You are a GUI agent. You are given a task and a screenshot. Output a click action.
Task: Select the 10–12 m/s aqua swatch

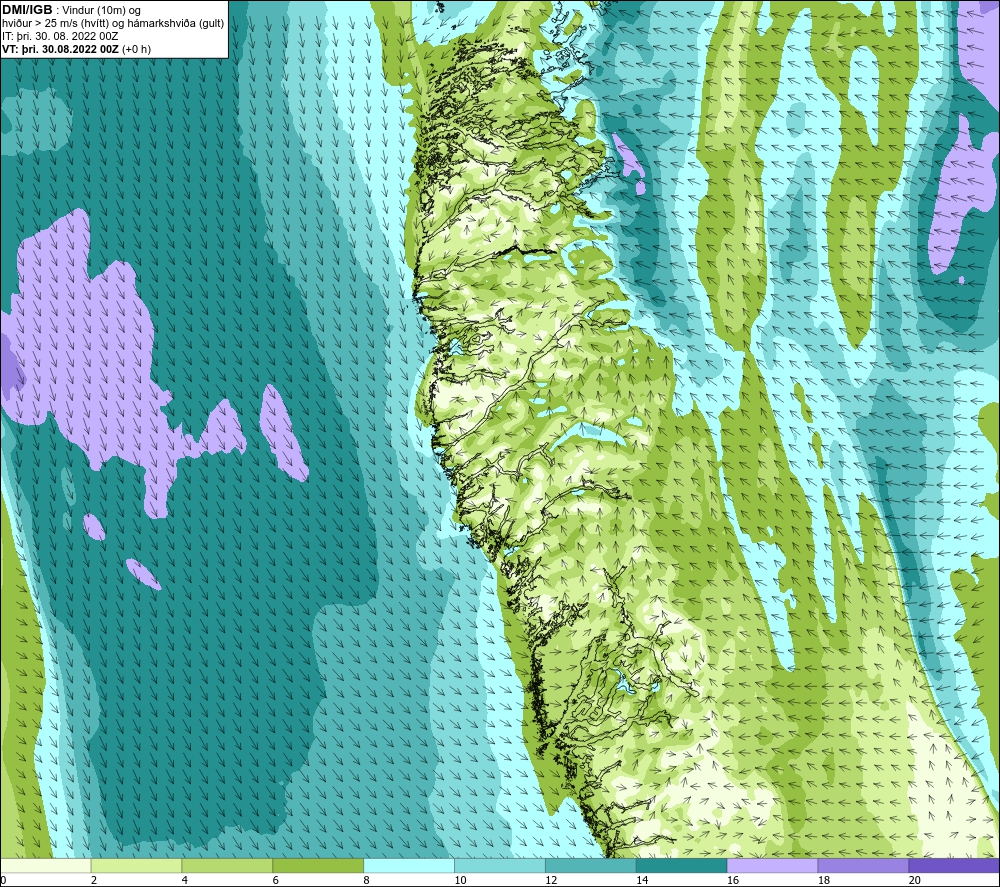pos(500,865)
